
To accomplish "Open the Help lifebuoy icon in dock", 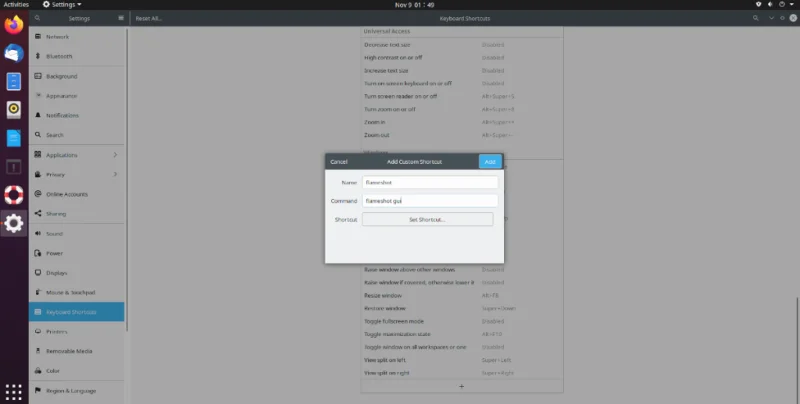I will [x=14, y=194].
